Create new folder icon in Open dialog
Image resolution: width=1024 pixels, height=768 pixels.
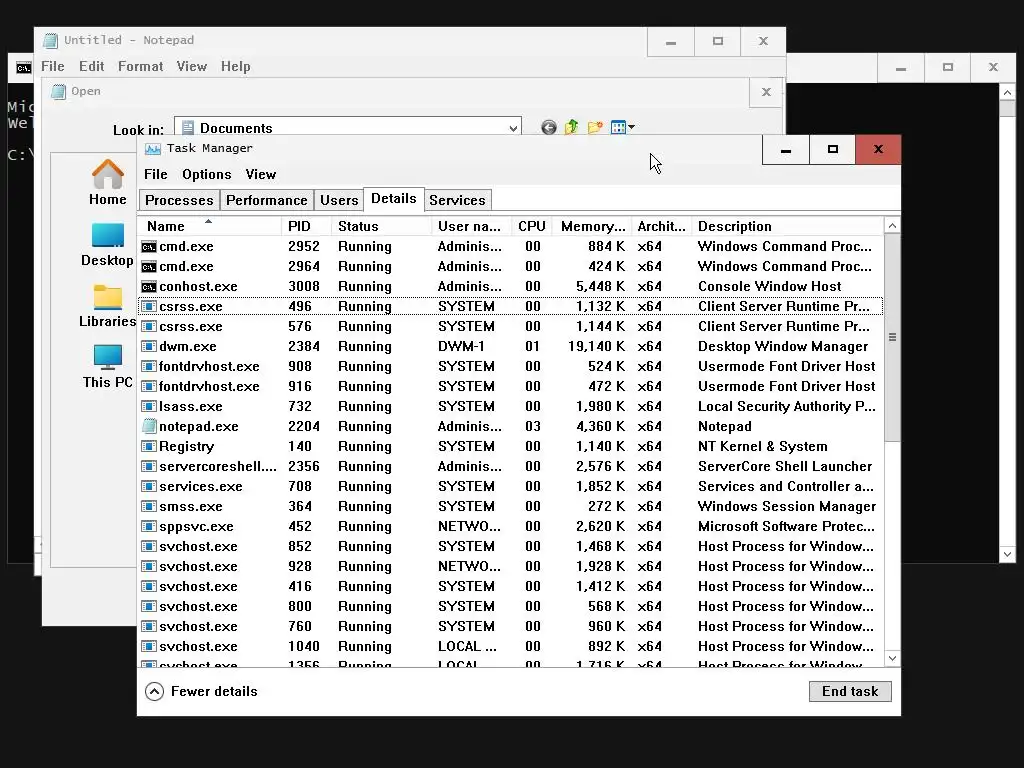(595, 127)
